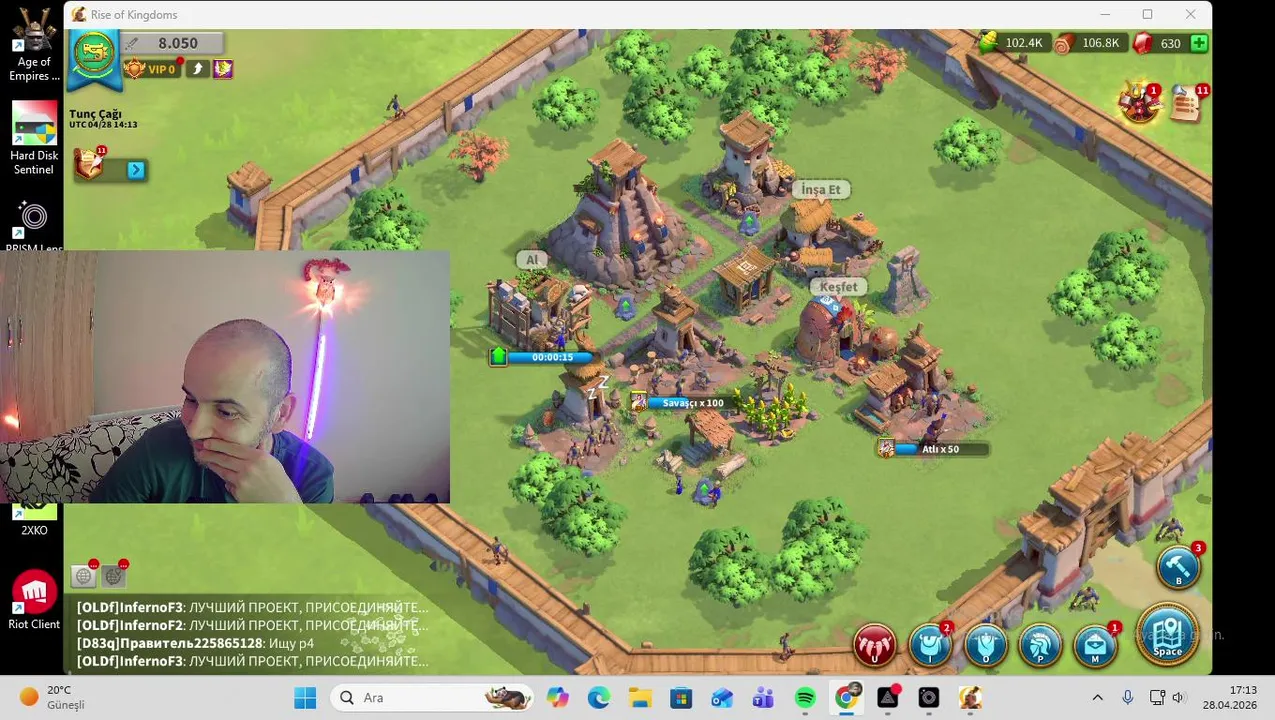Viewport: 1275px width, 720px height.
Task: Open Copilot taskbar icon
Action: point(558,697)
